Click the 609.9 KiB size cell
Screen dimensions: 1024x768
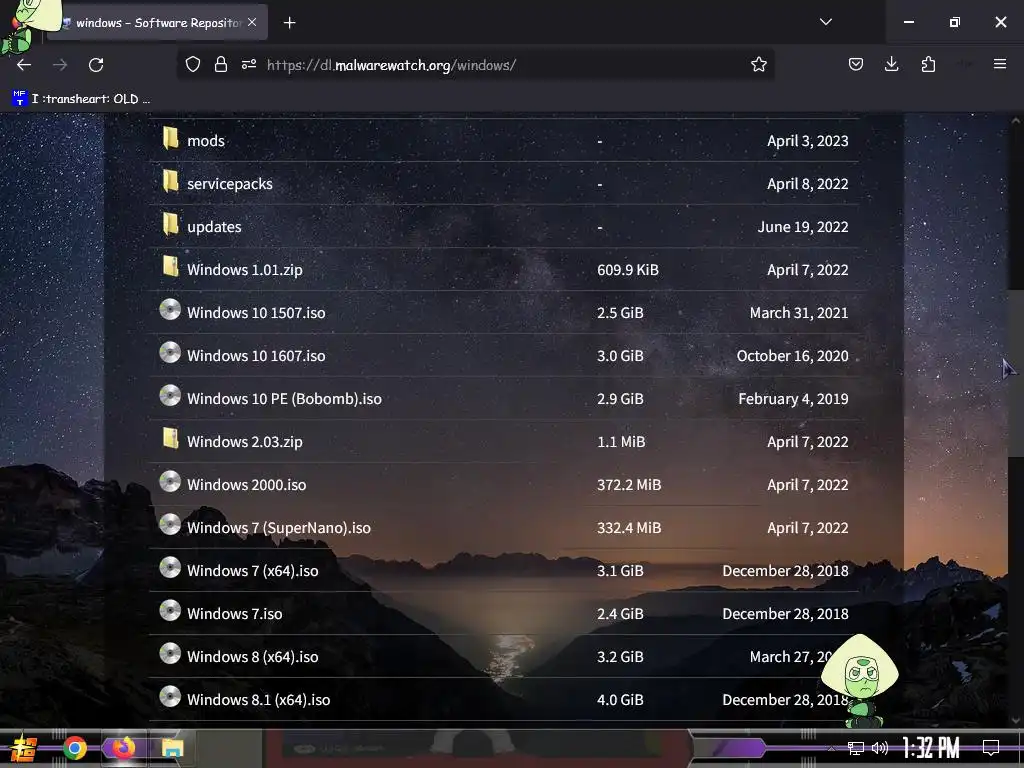pyautogui.click(x=628, y=270)
